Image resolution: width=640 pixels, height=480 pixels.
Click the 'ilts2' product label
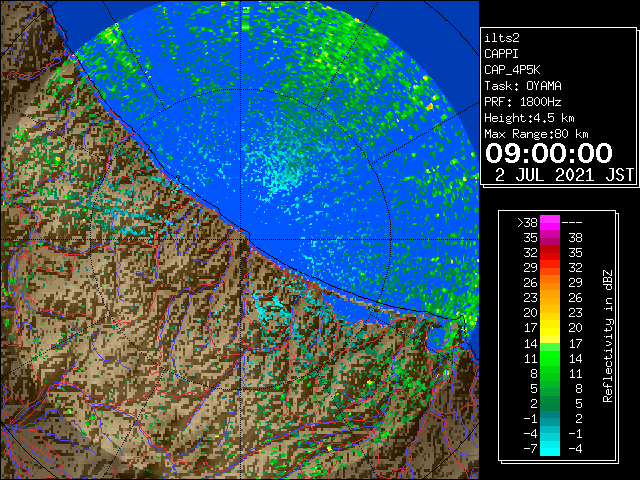[502, 38]
